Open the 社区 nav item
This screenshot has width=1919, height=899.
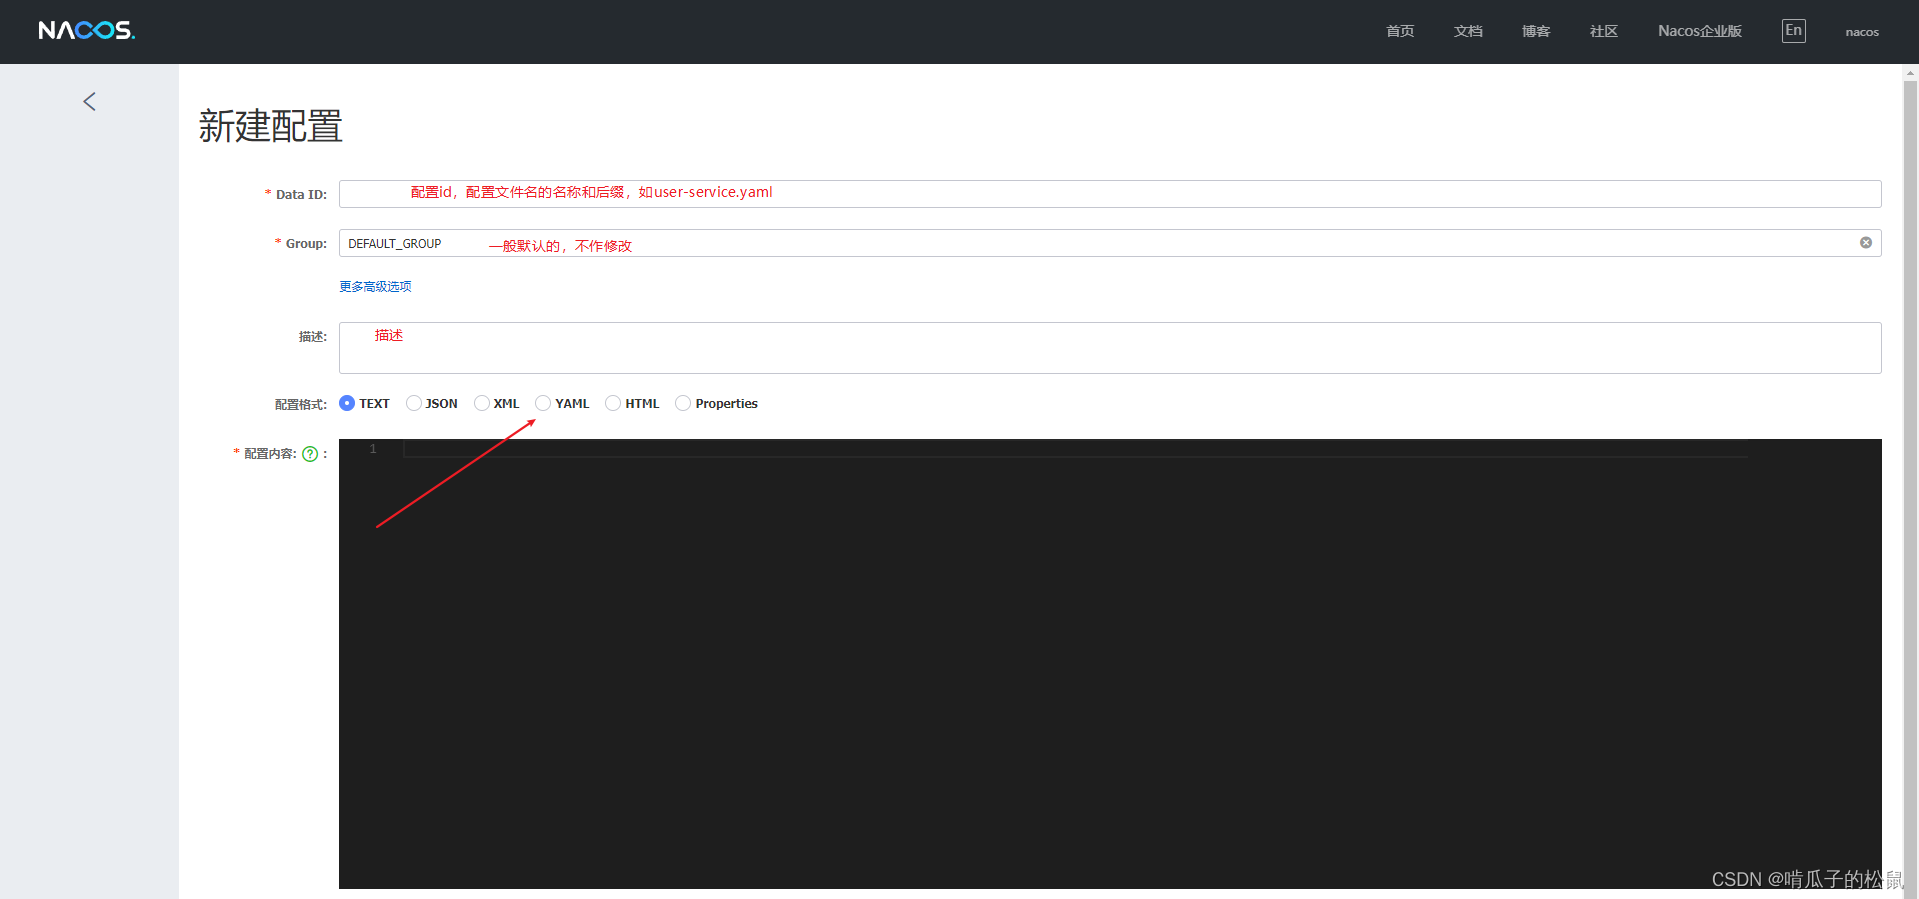pyautogui.click(x=1604, y=31)
